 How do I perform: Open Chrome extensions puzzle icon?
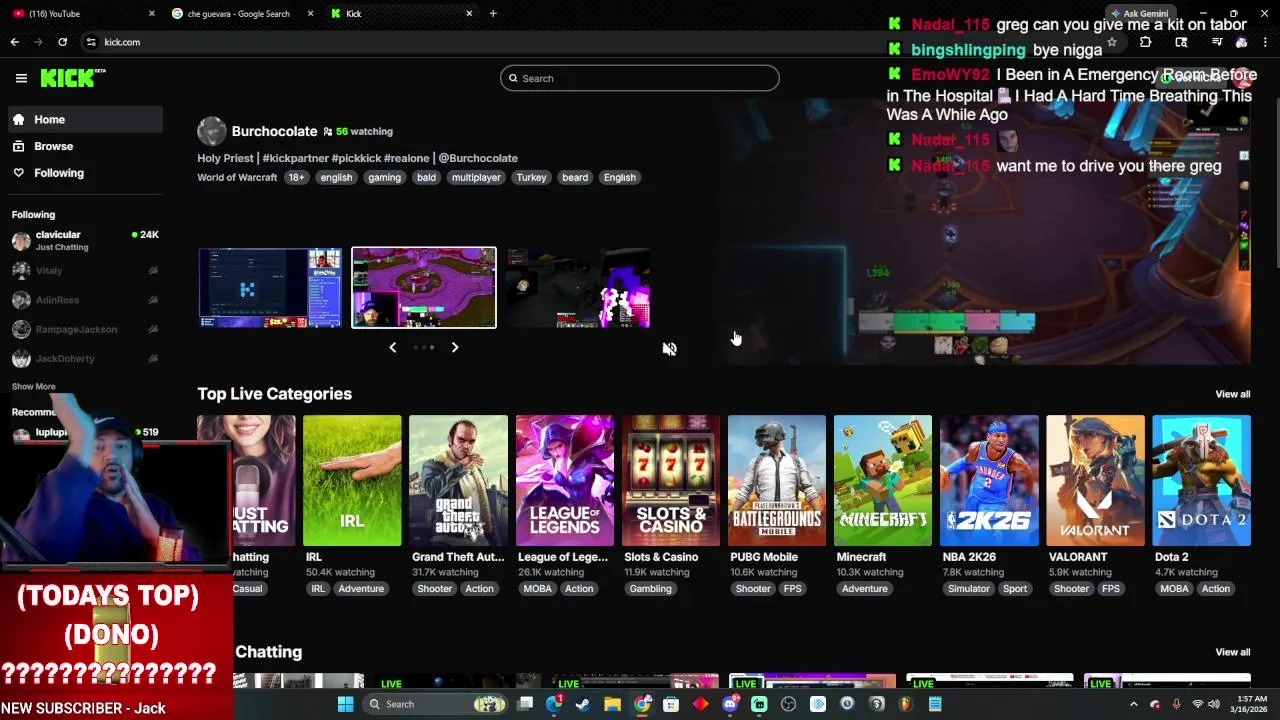coord(1145,42)
